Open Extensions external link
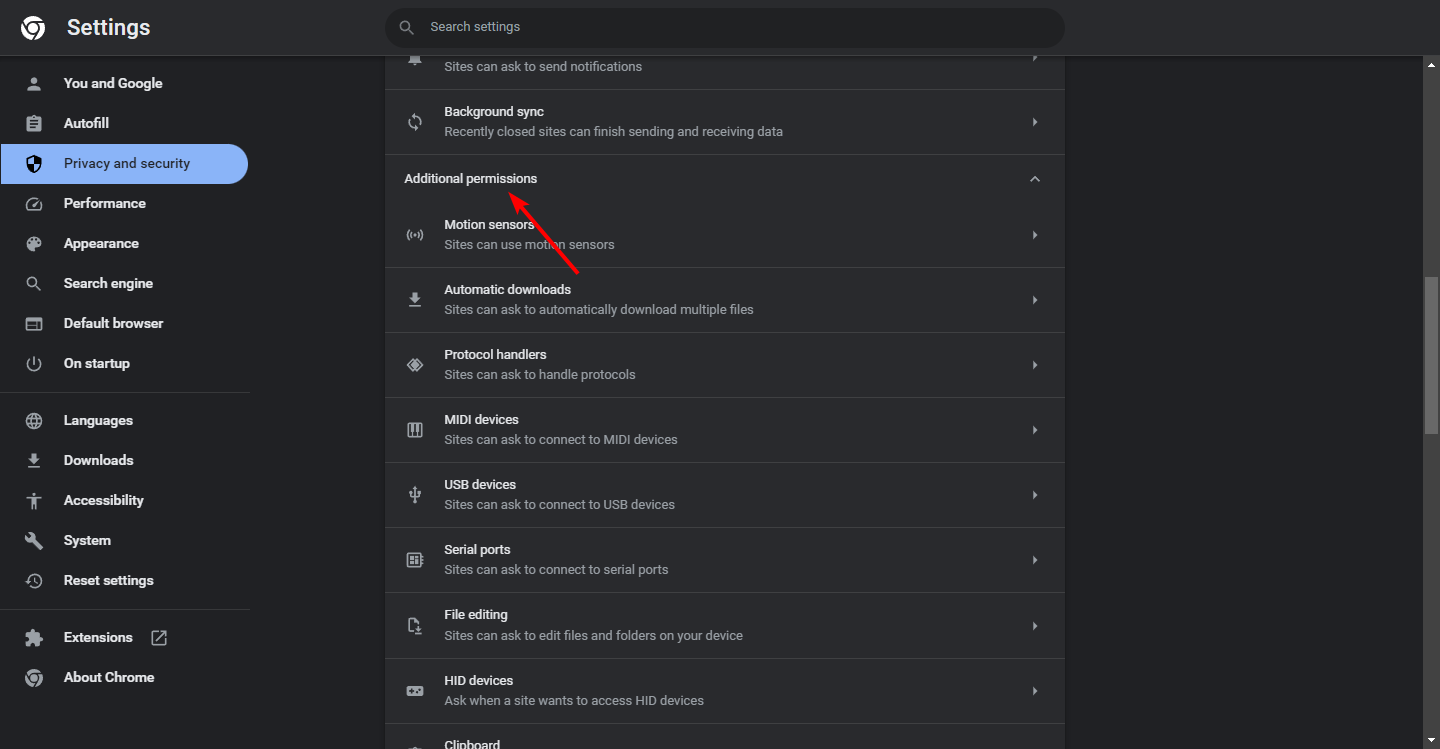 tap(159, 637)
